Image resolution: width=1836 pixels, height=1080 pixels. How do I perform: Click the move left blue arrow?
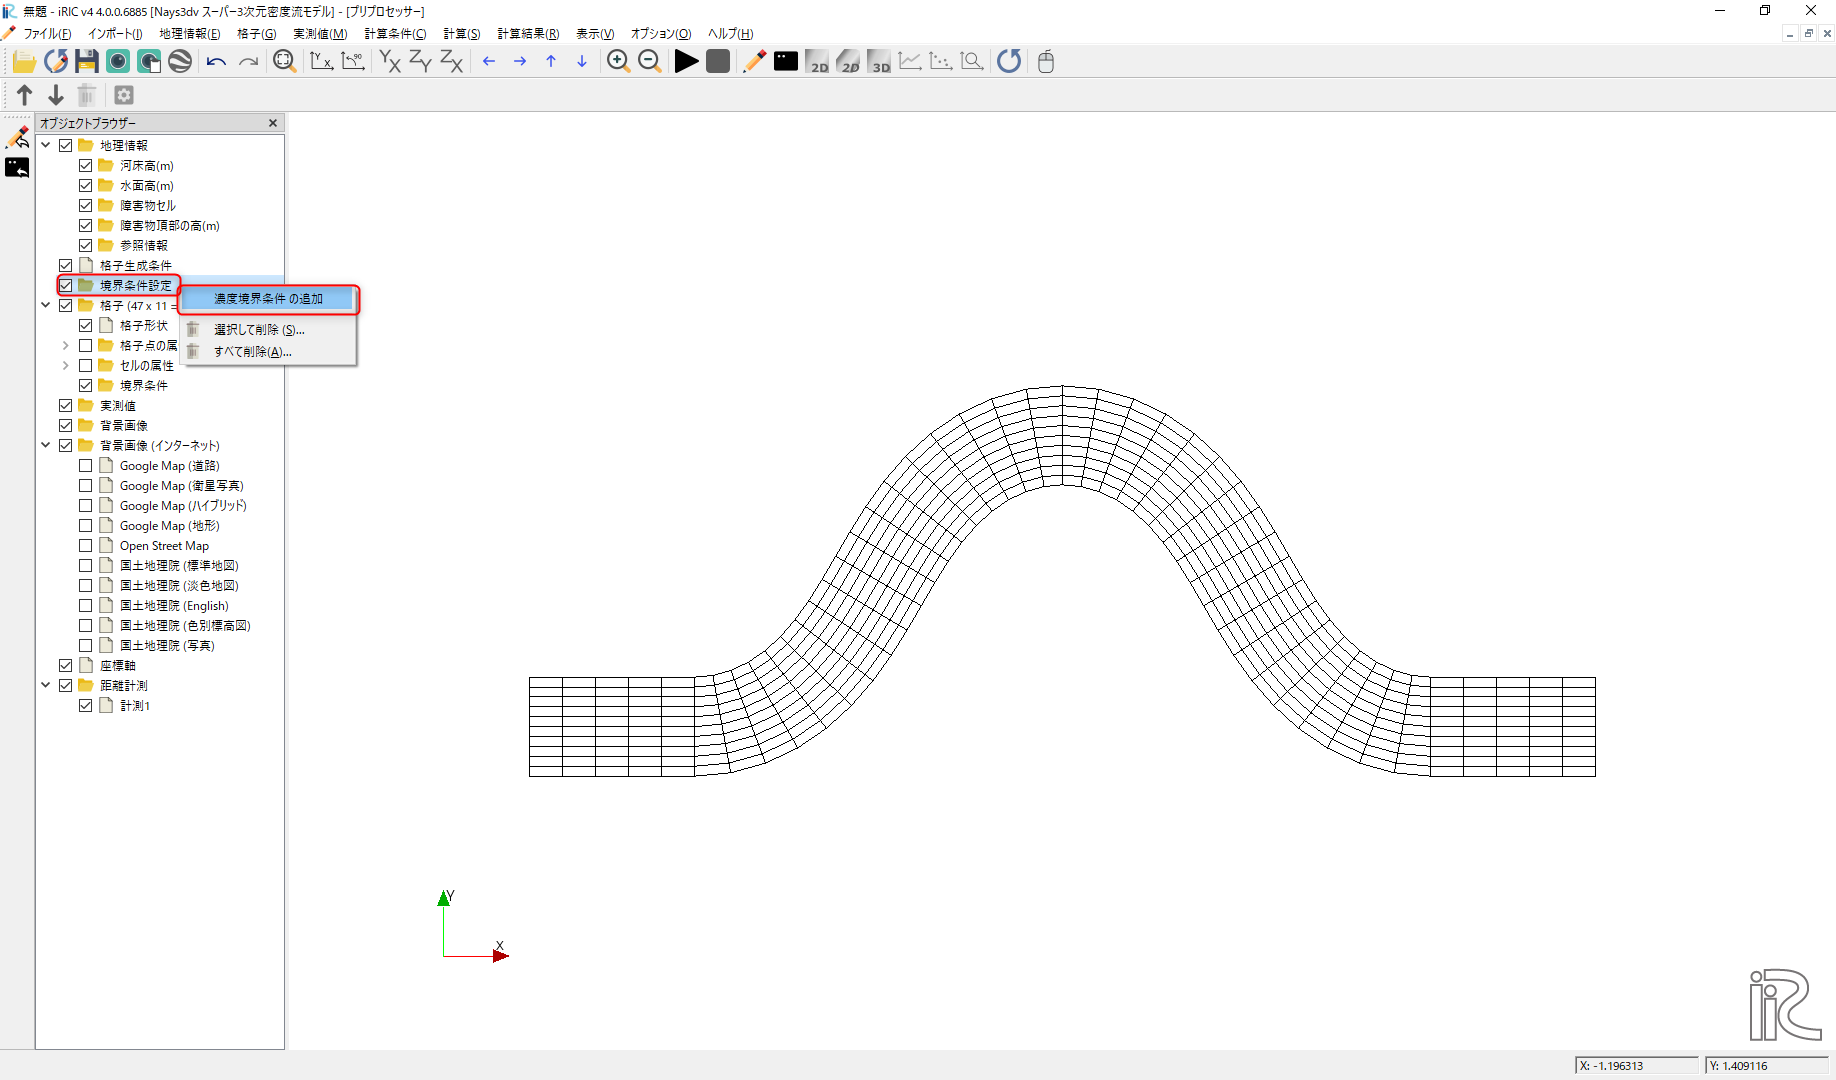pyautogui.click(x=489, y=62)
